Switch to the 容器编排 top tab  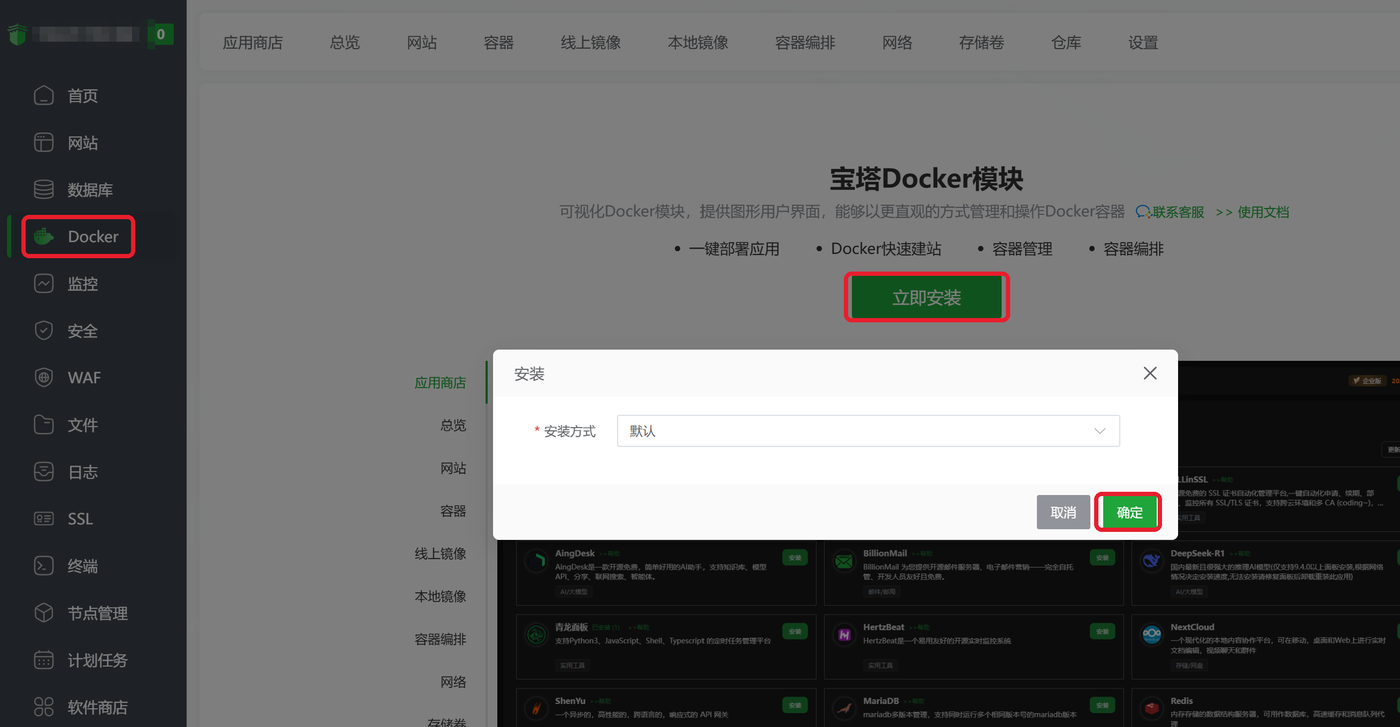pyautogui.click(x=805, y=43)
